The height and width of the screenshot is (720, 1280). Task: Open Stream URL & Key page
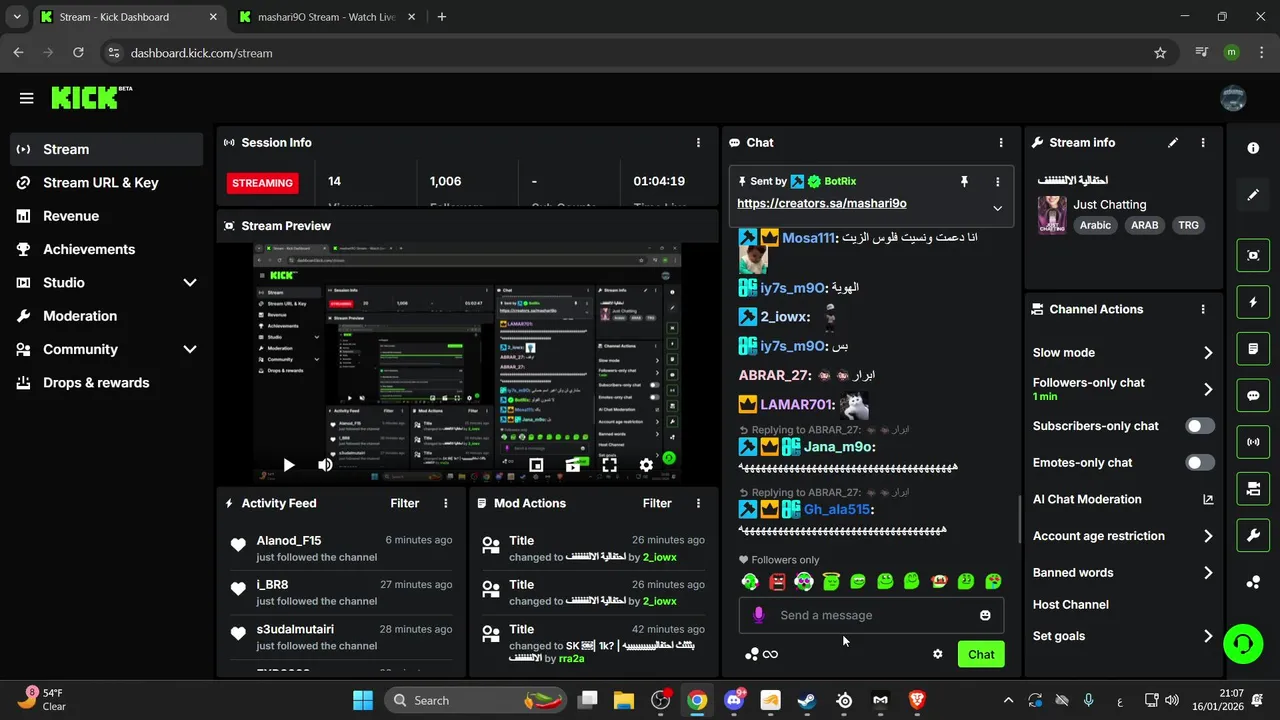click(x=107, y=183)
